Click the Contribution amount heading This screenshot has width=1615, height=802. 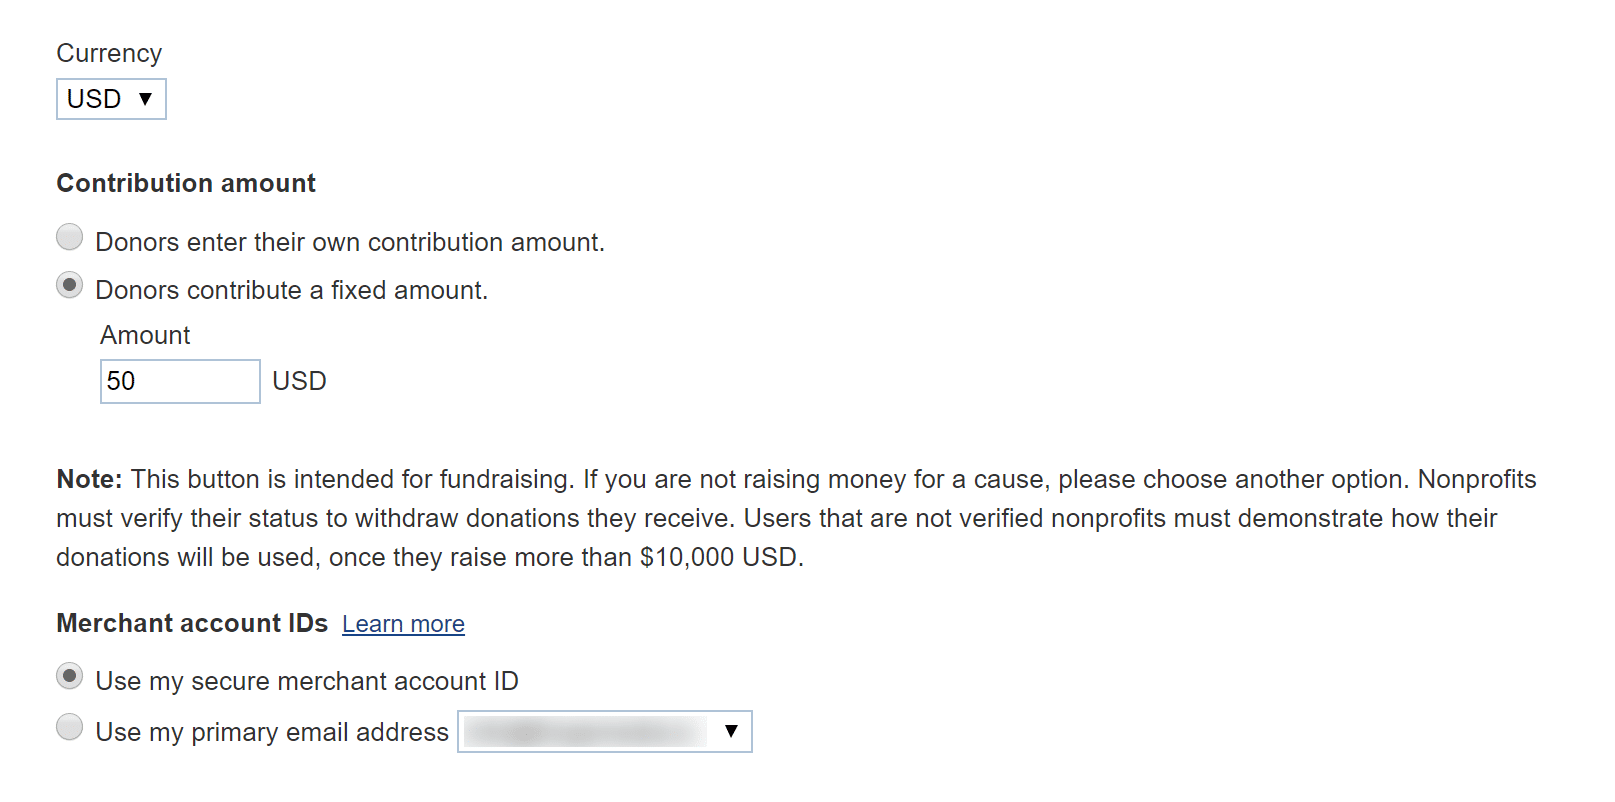[186, 183]
